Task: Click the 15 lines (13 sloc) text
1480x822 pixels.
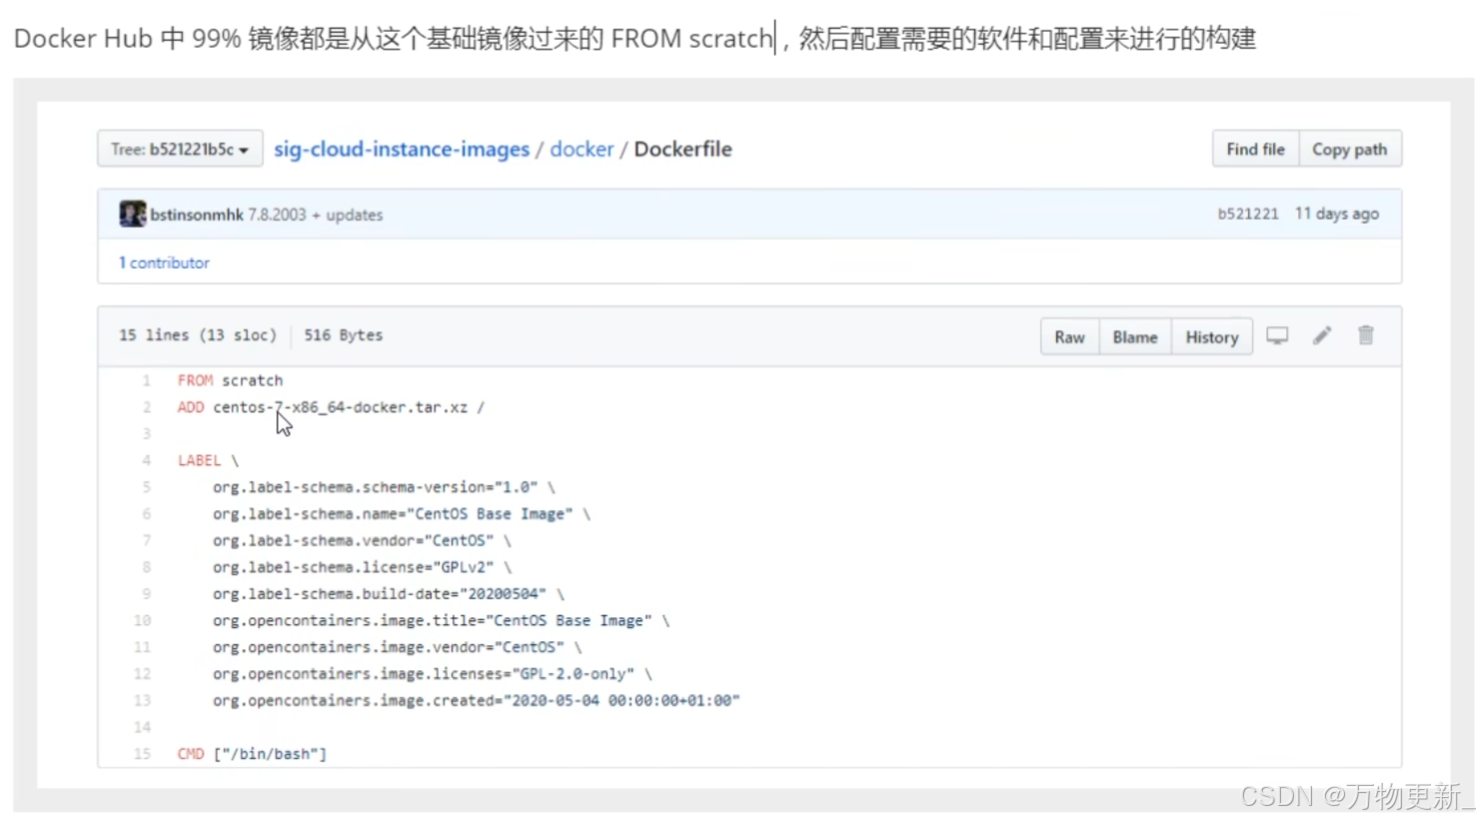Action: click(198, 335)
